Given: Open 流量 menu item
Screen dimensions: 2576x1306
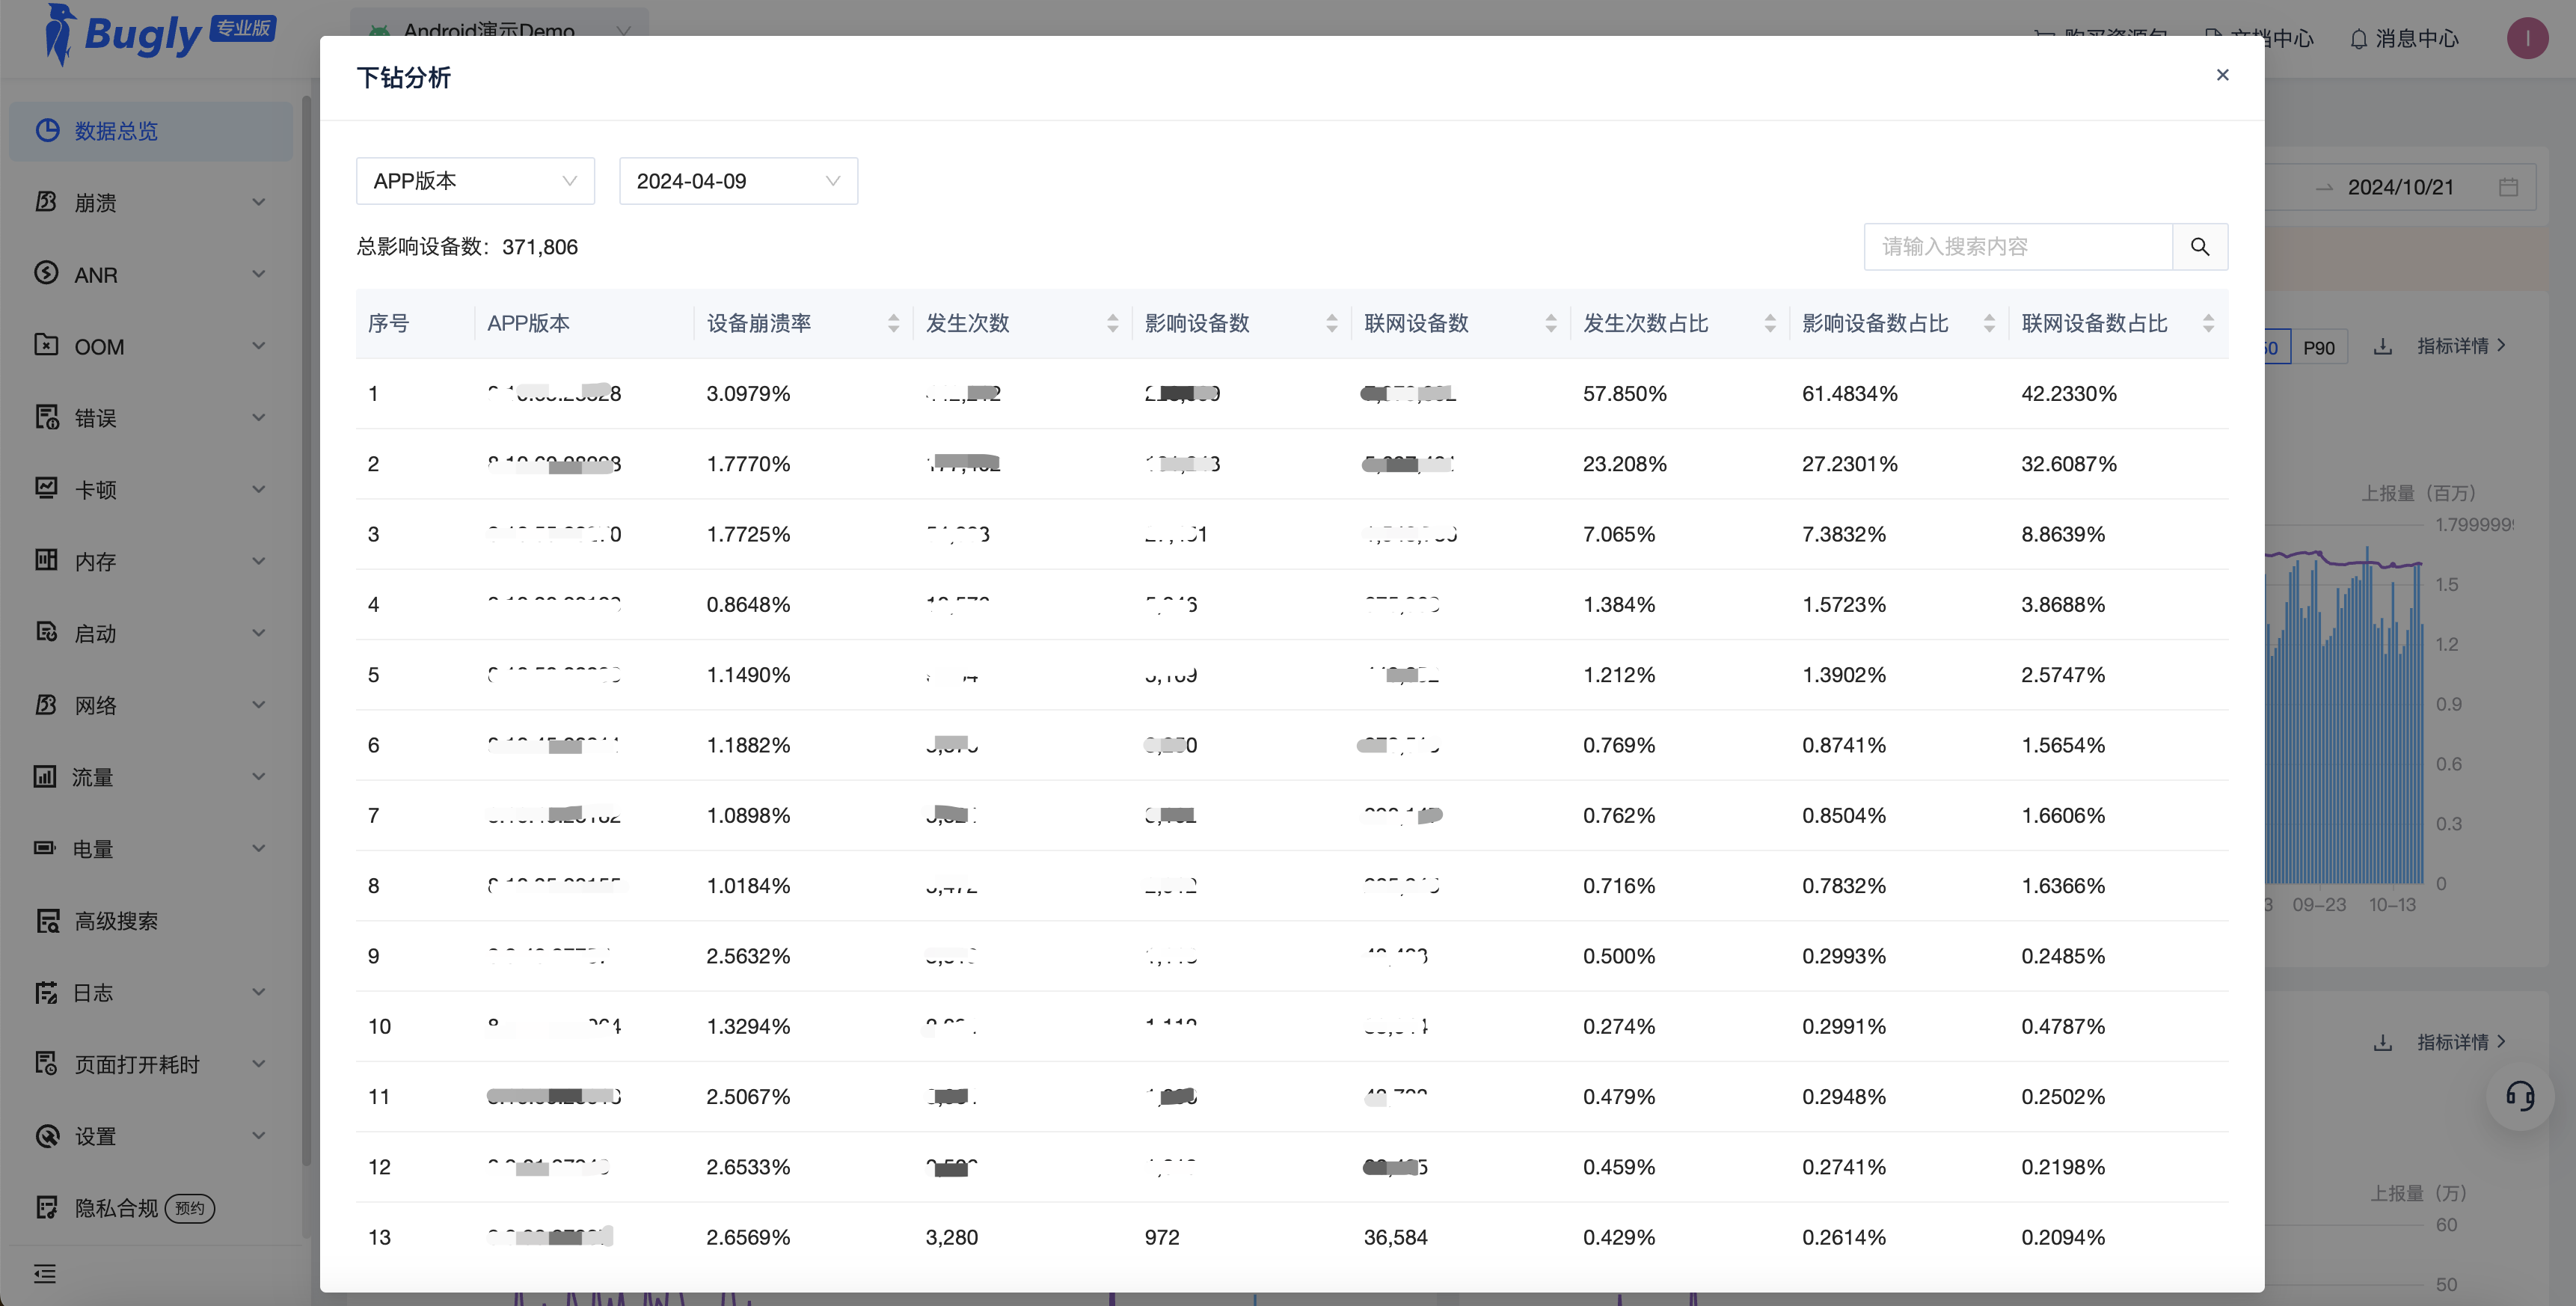Looking at the screenshot, I should (x=151, y=777).
